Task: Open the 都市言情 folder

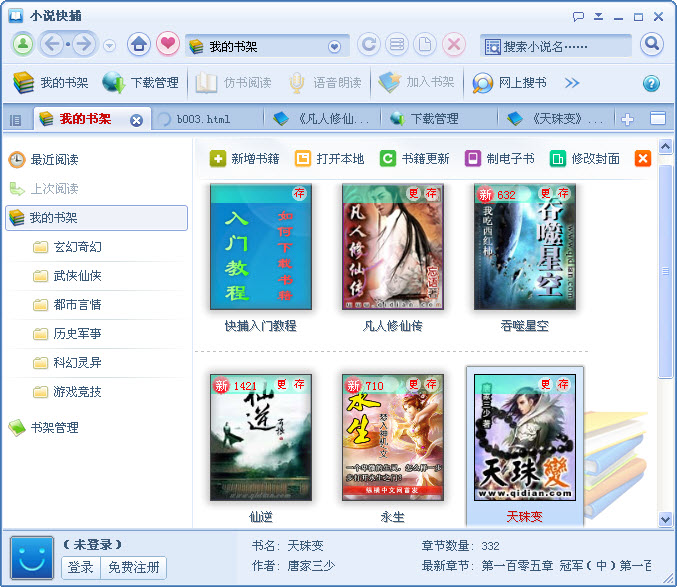Action: pos(67,305)
